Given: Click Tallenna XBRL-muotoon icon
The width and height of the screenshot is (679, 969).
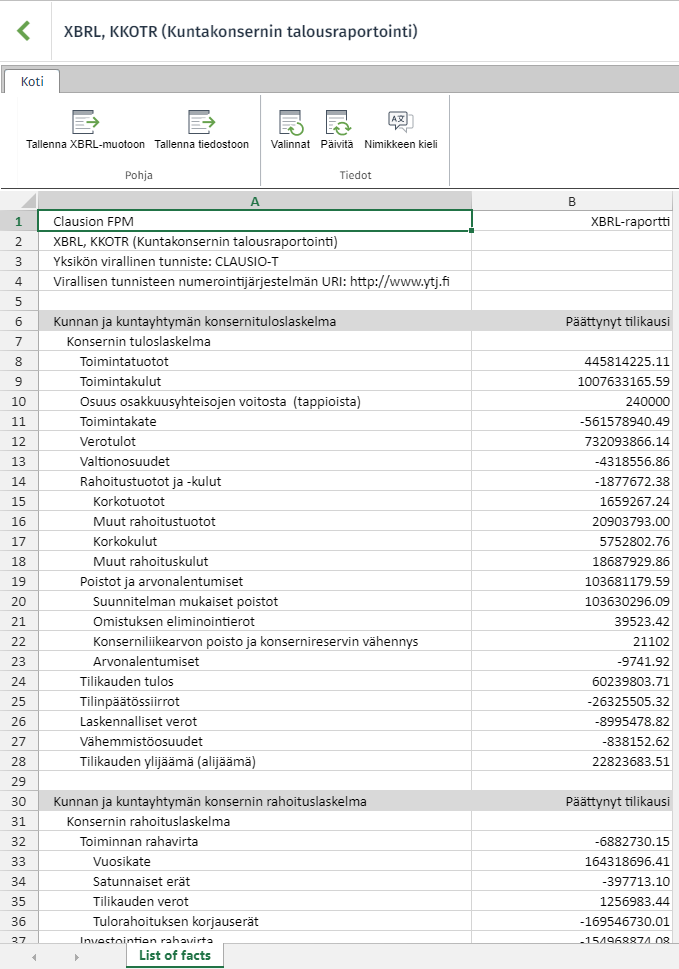Looking at the screenshot, I should pos(85,122).
